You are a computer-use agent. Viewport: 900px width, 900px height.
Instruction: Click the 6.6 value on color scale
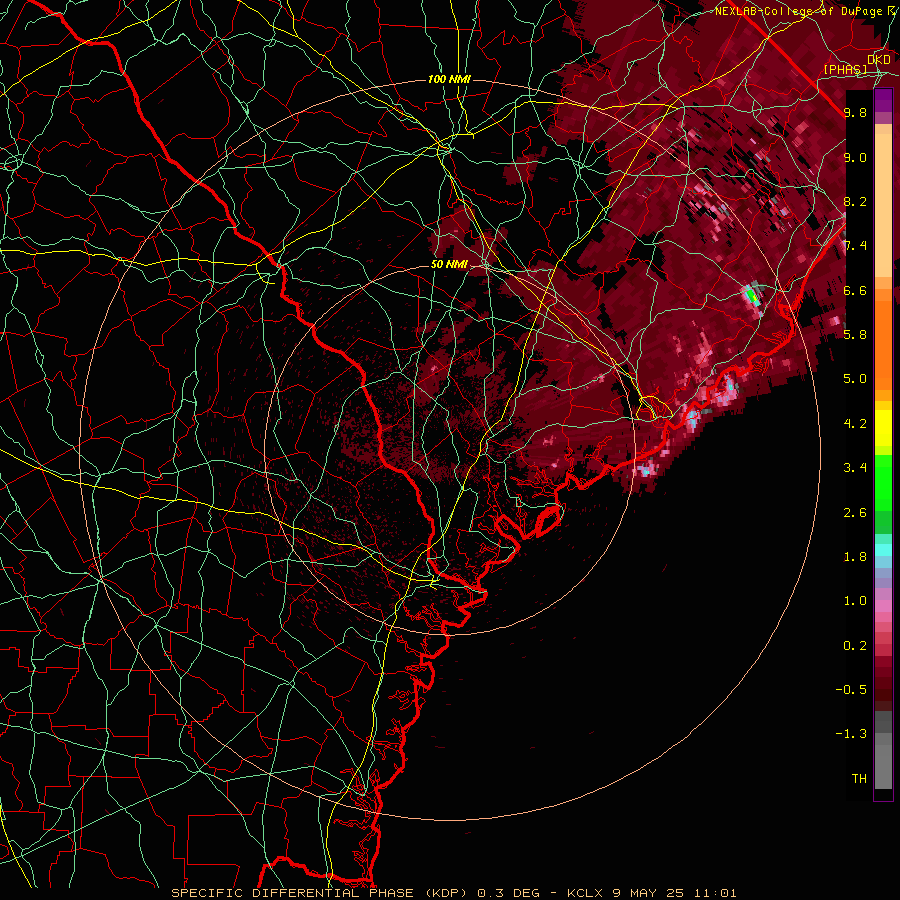(855, 290)
